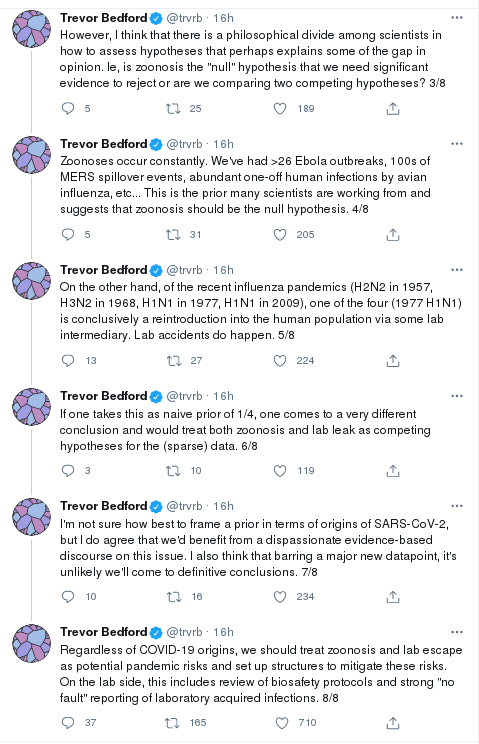Share the 6/8 naive prior tweet

[x=393, y=471]
